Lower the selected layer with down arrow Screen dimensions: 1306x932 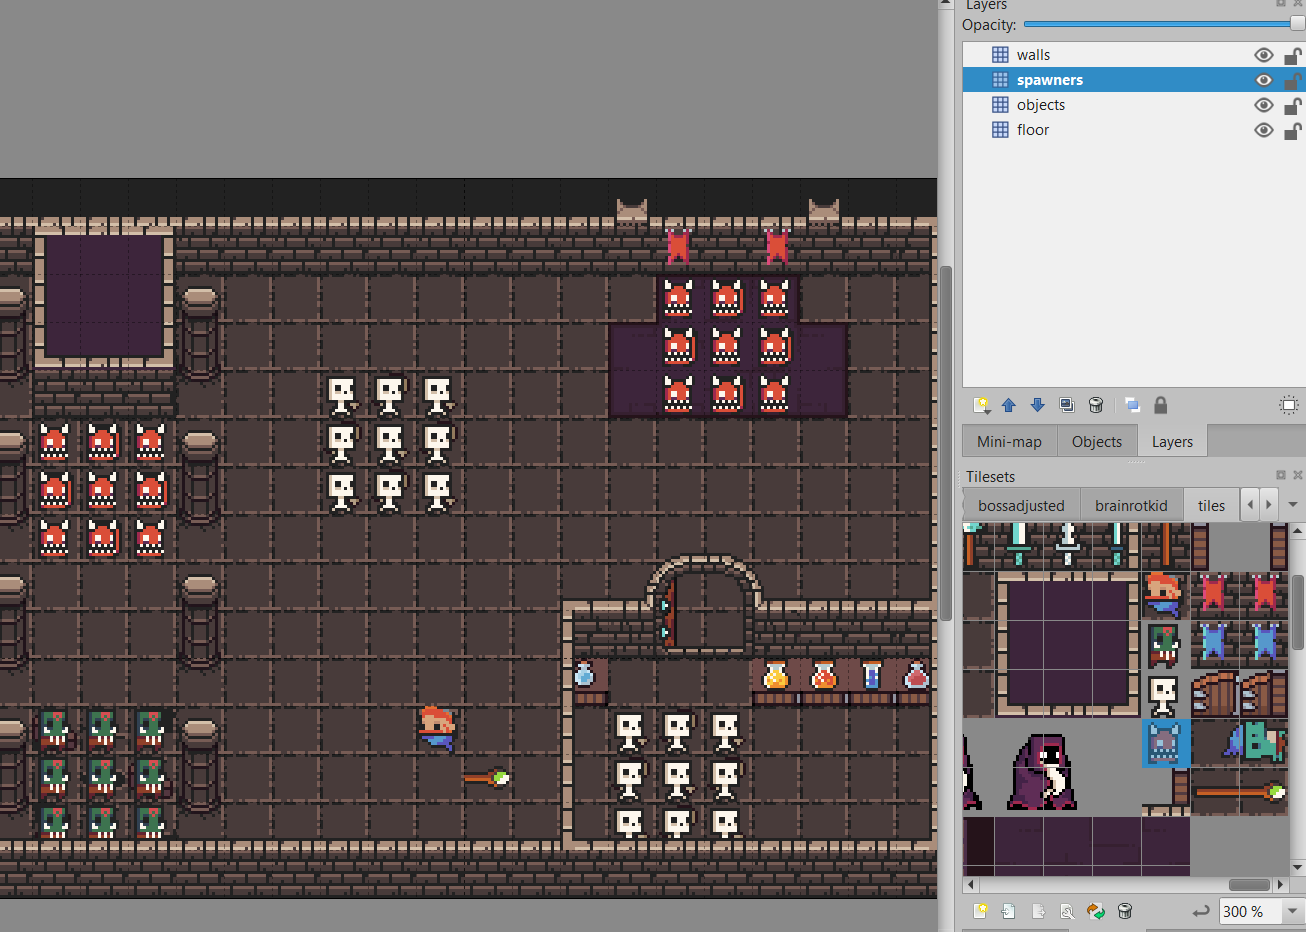click(x=1038, y=405)
